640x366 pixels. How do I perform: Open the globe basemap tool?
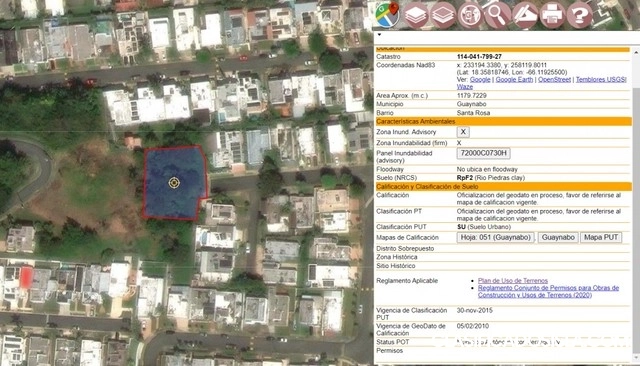click(470, 15)
